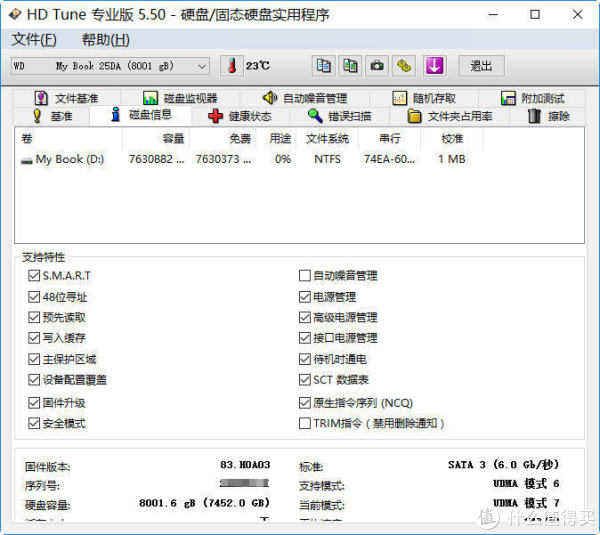Click the NTFS file system cell
Viewport: 600px width, 535px height.
click(x=328, y=159)
